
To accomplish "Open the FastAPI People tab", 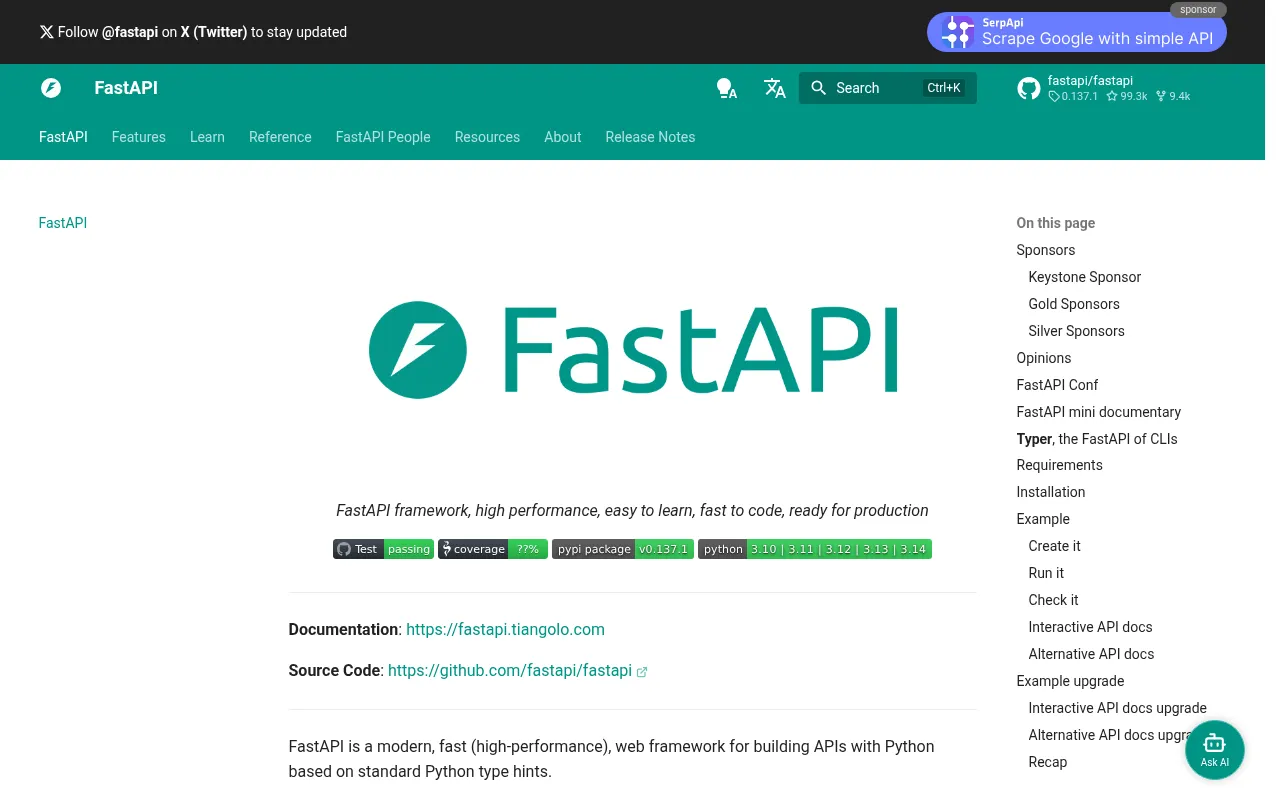I will tap(383, 137).
